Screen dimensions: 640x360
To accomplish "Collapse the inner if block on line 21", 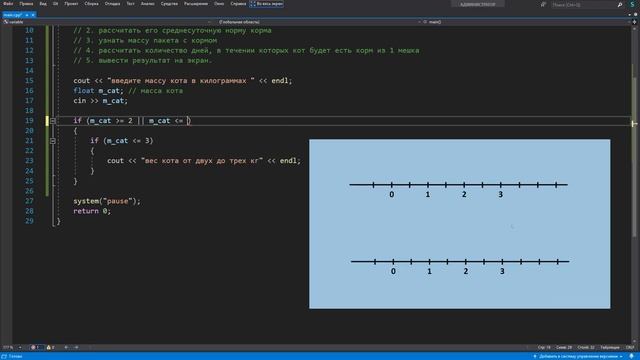I will pos(53,141).
